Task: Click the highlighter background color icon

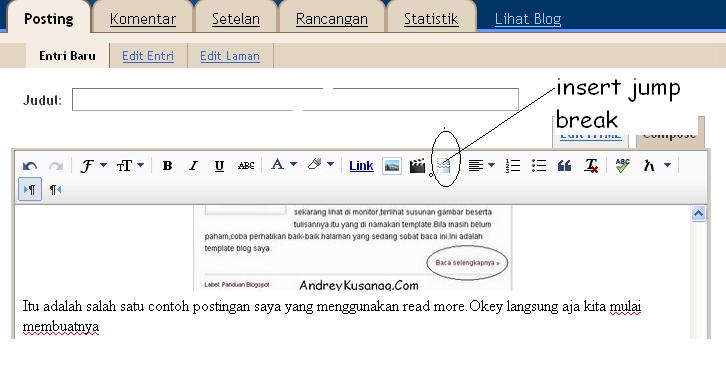Action: pyautogui.click(x=314, y=164)
